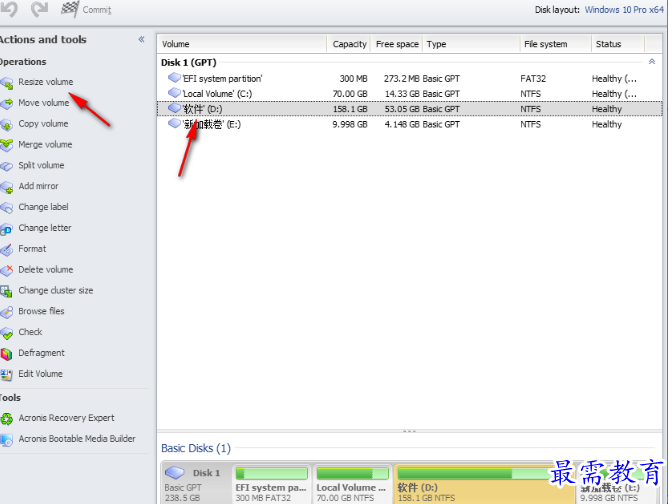Collapse the Actions and tools panel
Viewport: 672px width, 504px height.
click(x=141, y=39)
